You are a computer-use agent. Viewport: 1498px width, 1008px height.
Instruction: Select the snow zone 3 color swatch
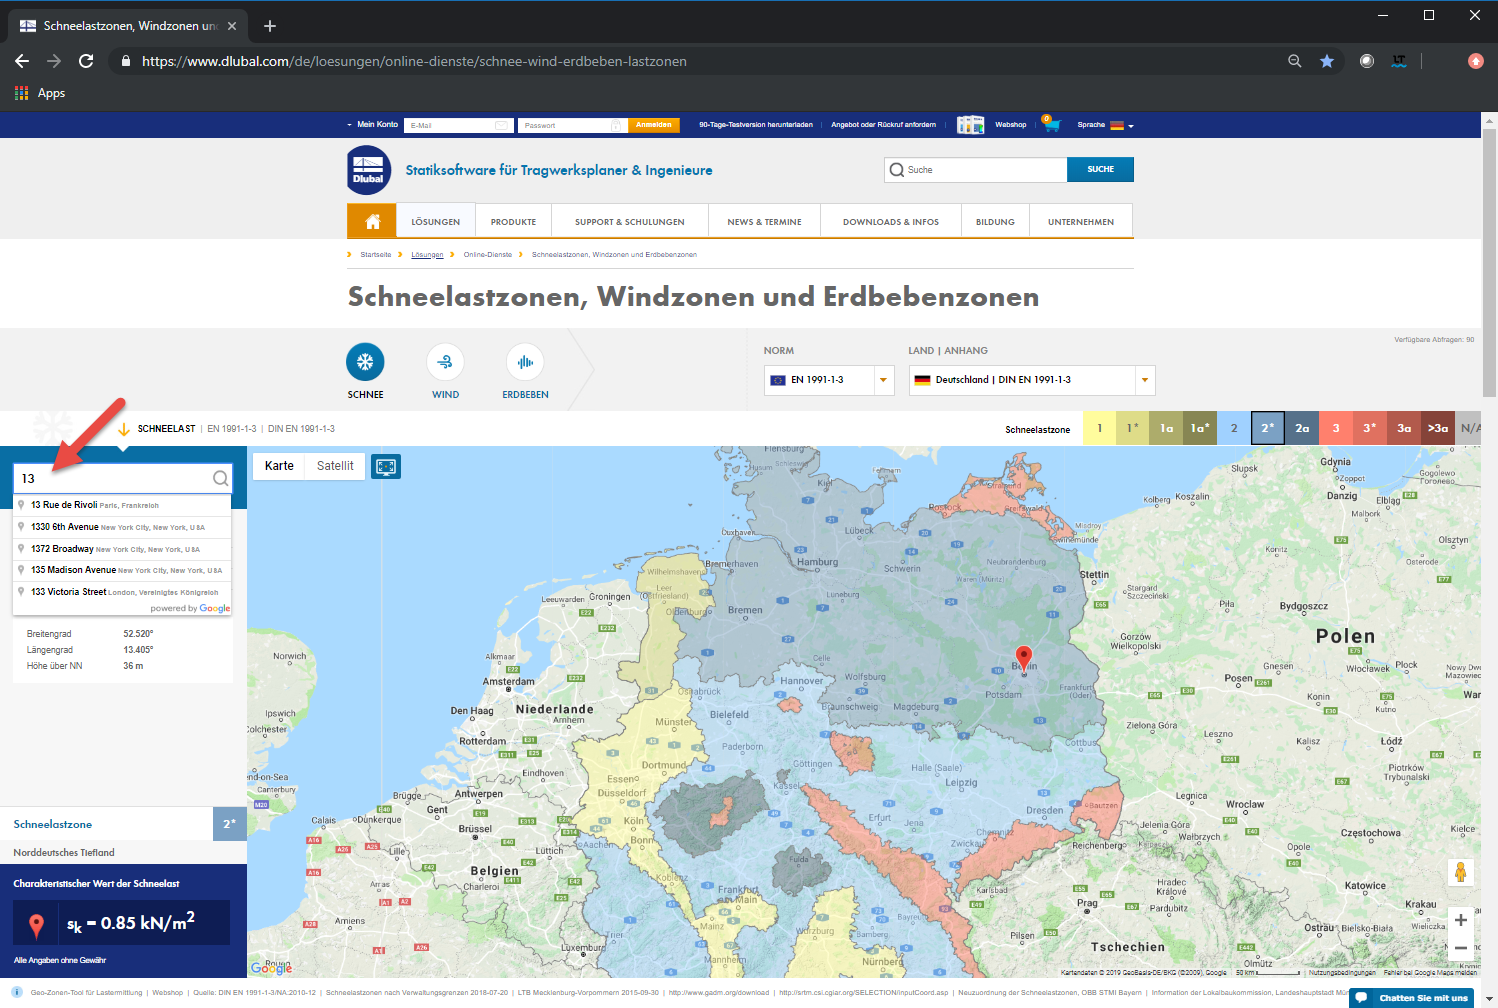(1336, 428)
